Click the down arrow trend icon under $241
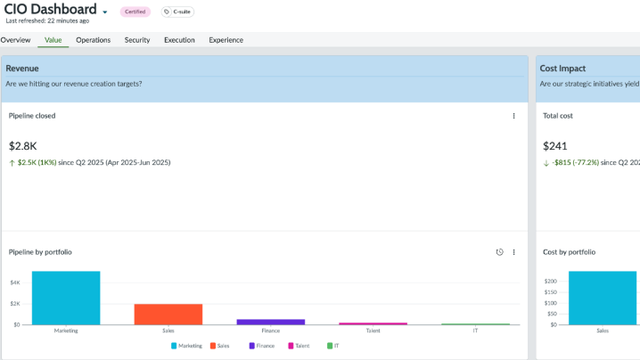 546,163
